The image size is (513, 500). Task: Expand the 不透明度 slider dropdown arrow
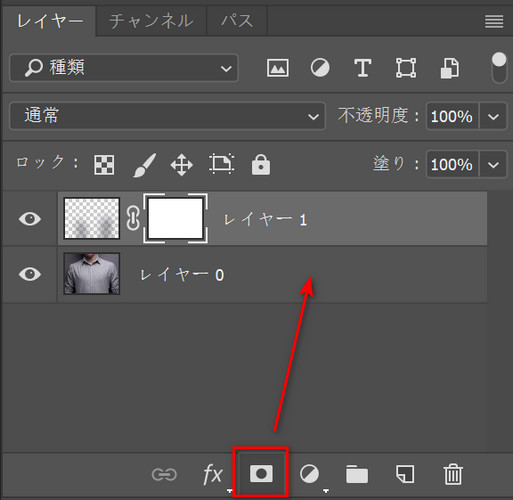[x=493, y=116]
